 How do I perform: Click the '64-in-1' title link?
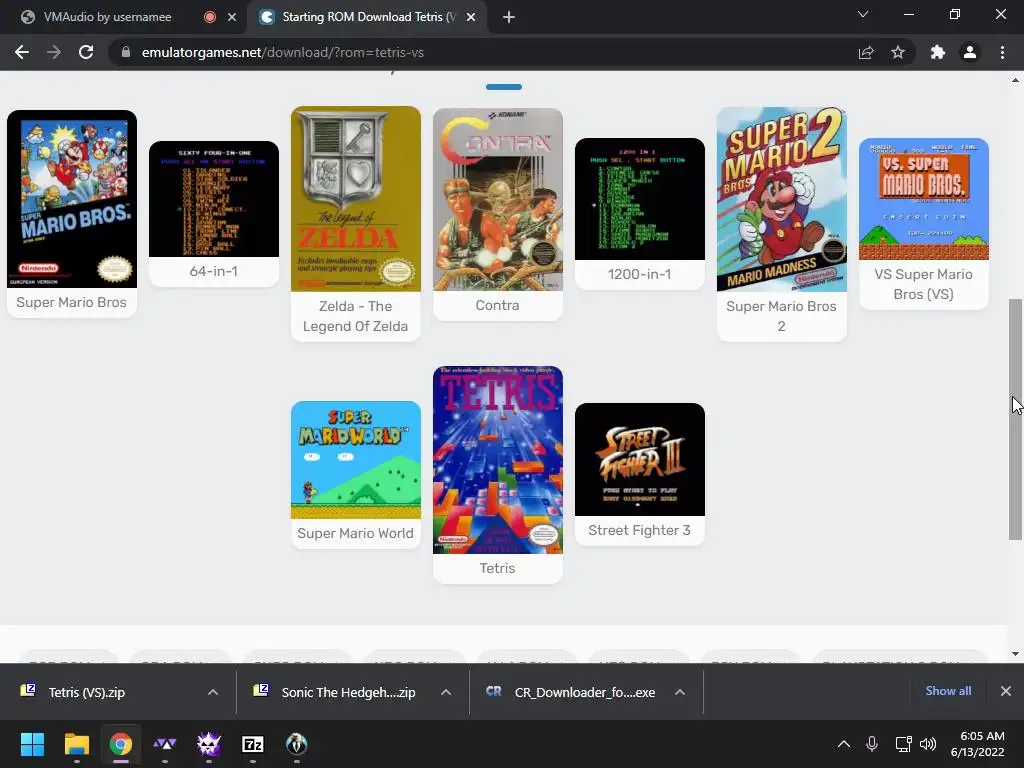click(x=214, y=271)
